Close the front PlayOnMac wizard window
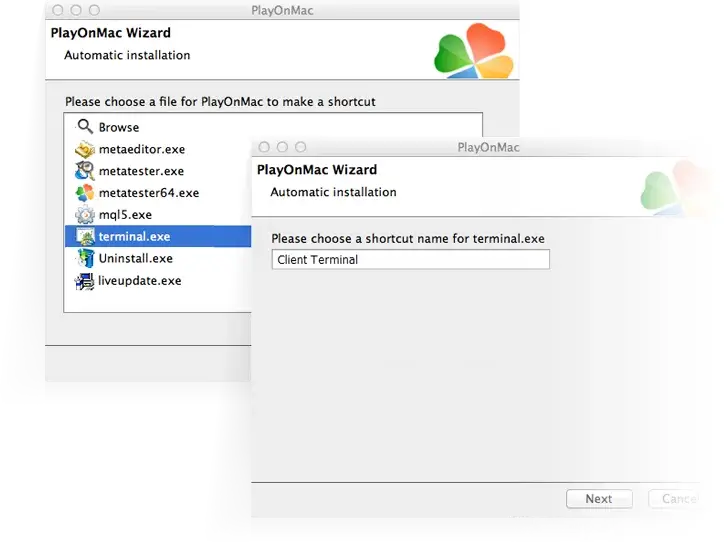 click(265, 147)
